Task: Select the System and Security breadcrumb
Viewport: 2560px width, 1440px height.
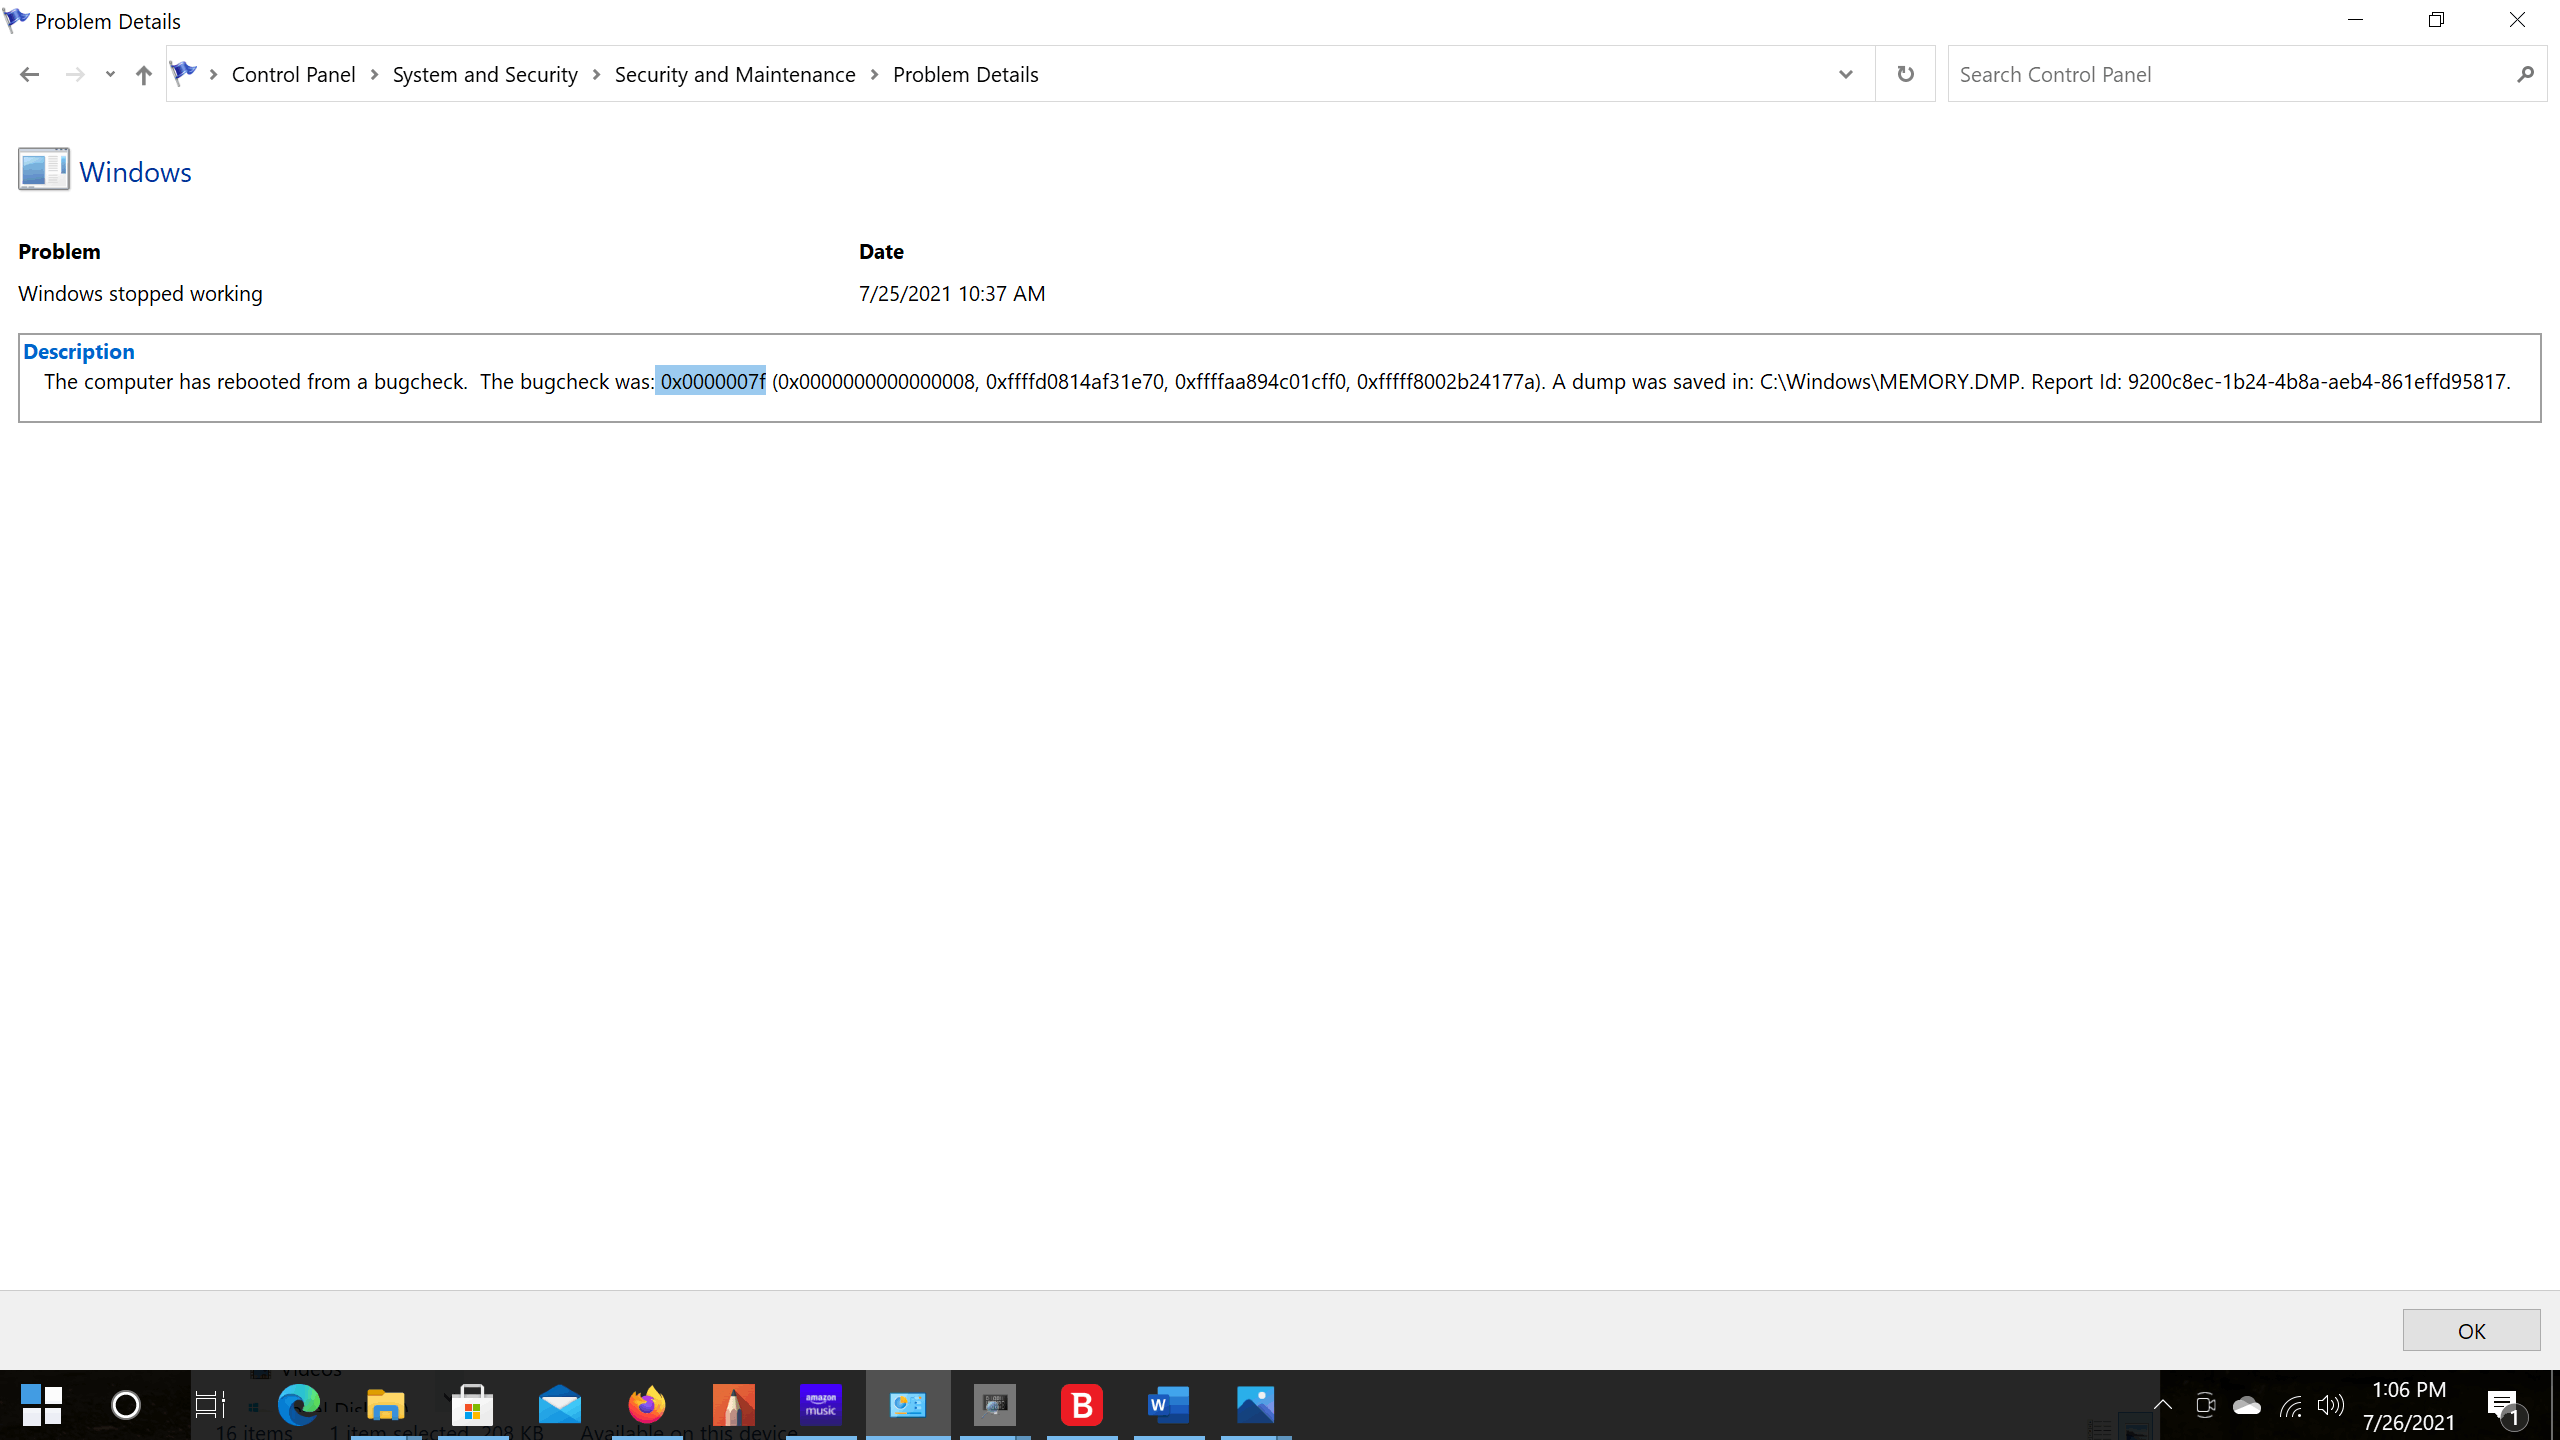Action: (485, 74)
